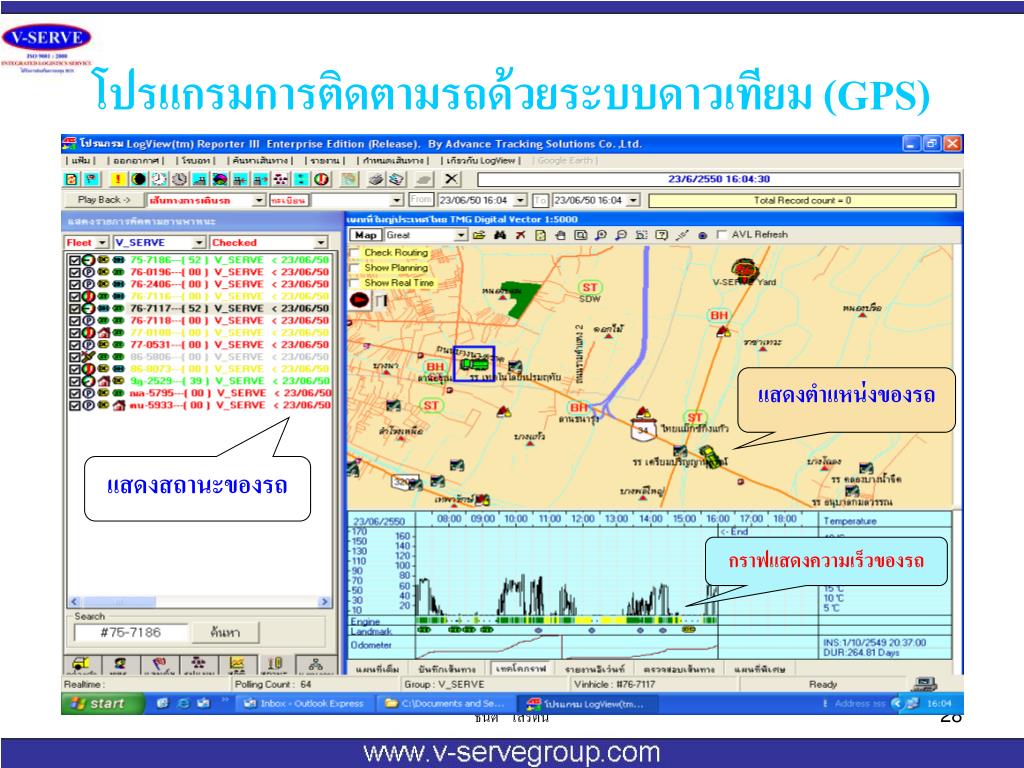This screenshot has height=768, width=1024.
Task: Click the zoom-out magnifier on map toolbar
Action: pyautogui.click(x=621, y=235)
